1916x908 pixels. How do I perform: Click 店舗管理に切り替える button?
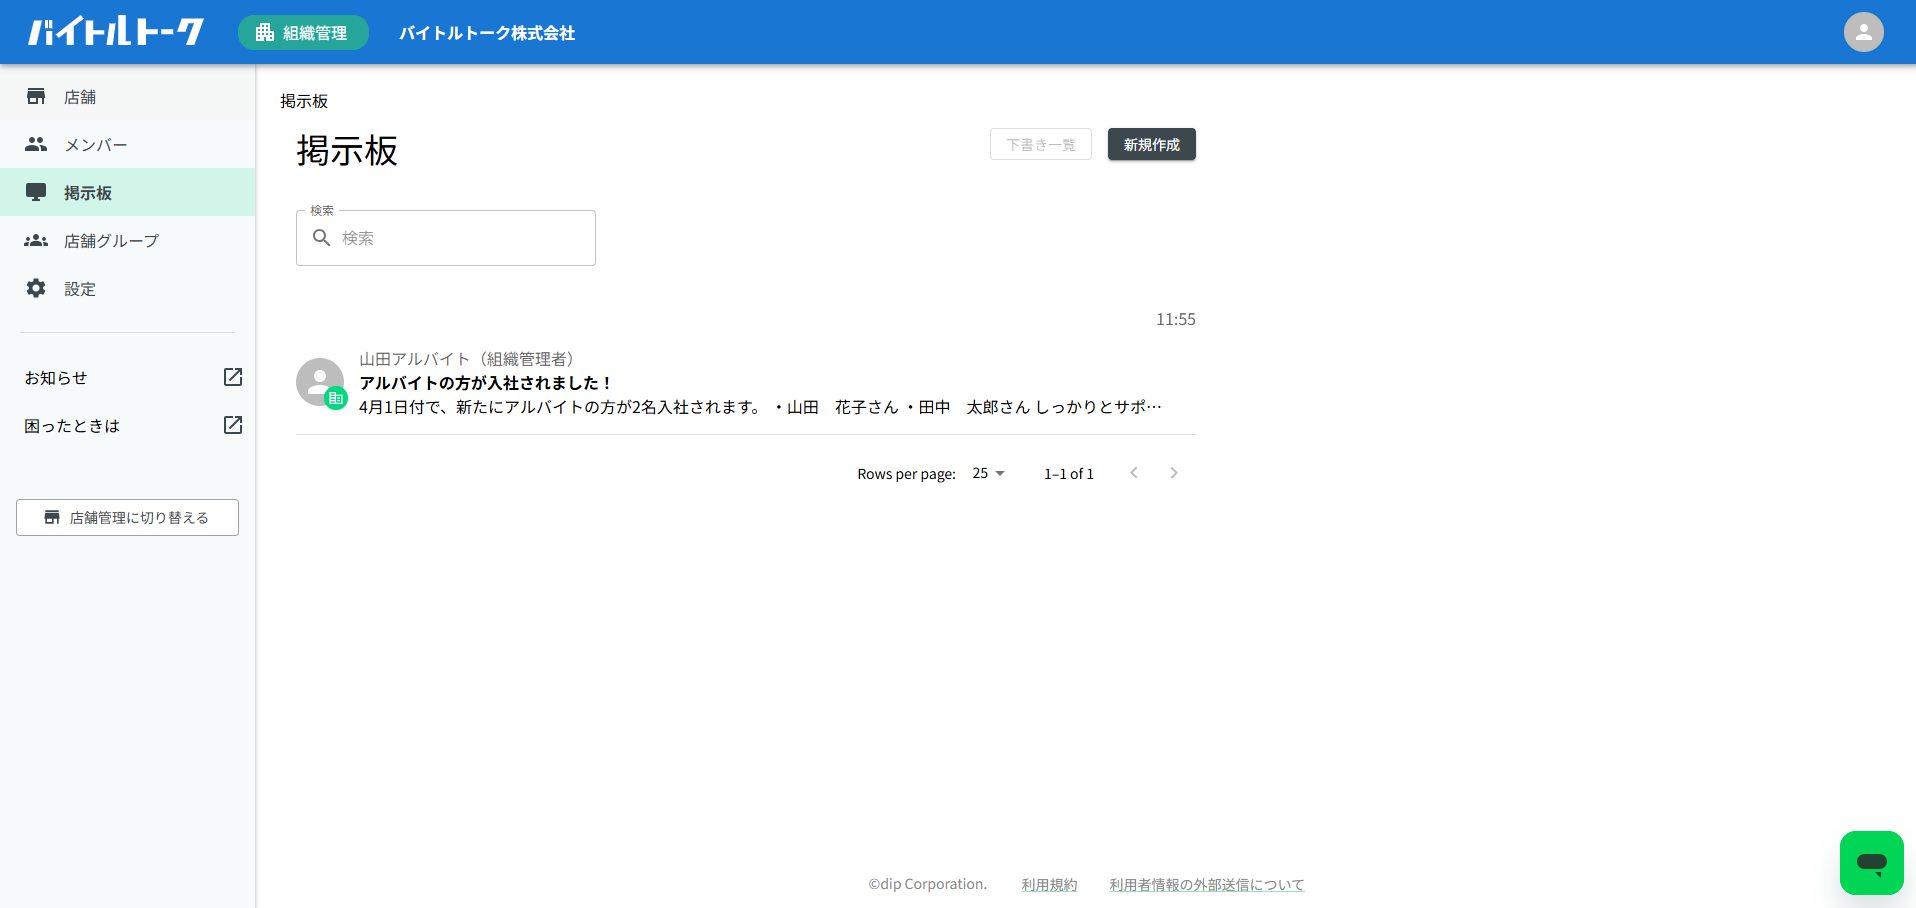click(127, 517)
